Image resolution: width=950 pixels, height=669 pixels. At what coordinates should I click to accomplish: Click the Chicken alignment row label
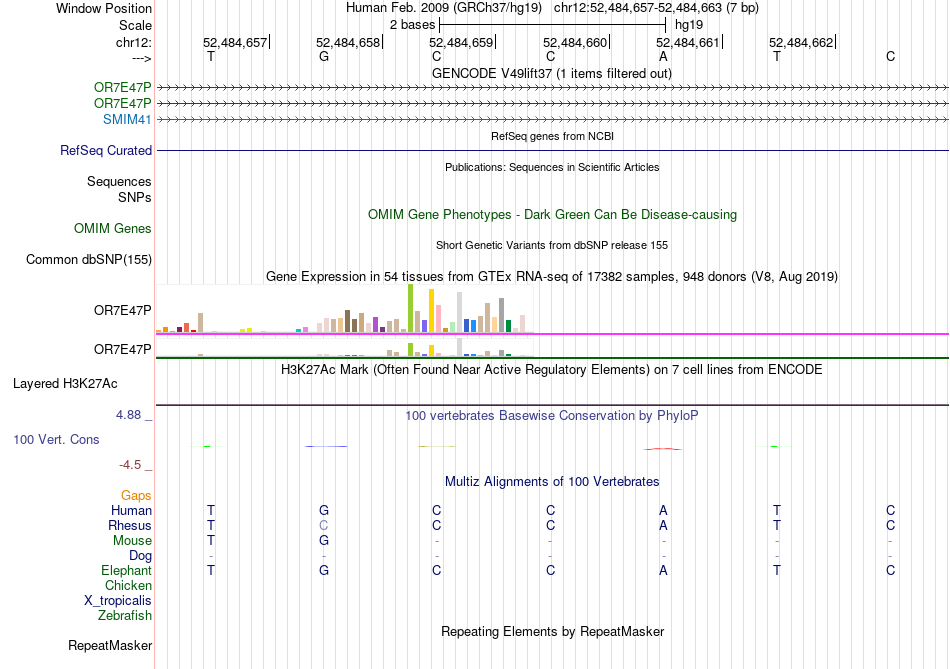[128, 585]
